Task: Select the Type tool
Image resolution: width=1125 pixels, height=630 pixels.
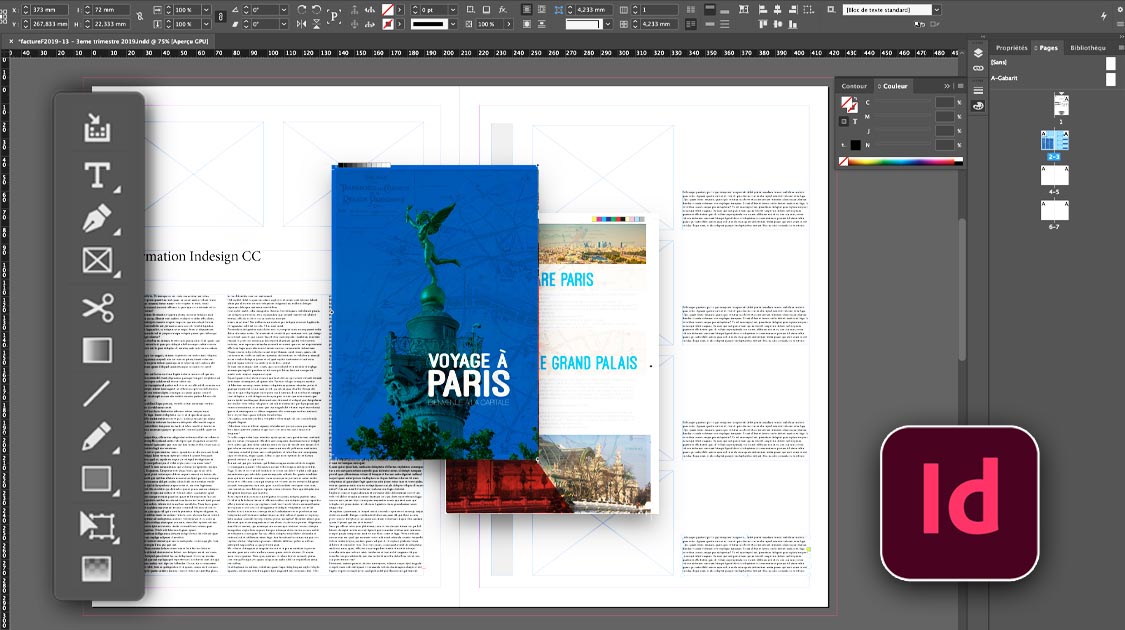Action: click(x=97, y=175)
